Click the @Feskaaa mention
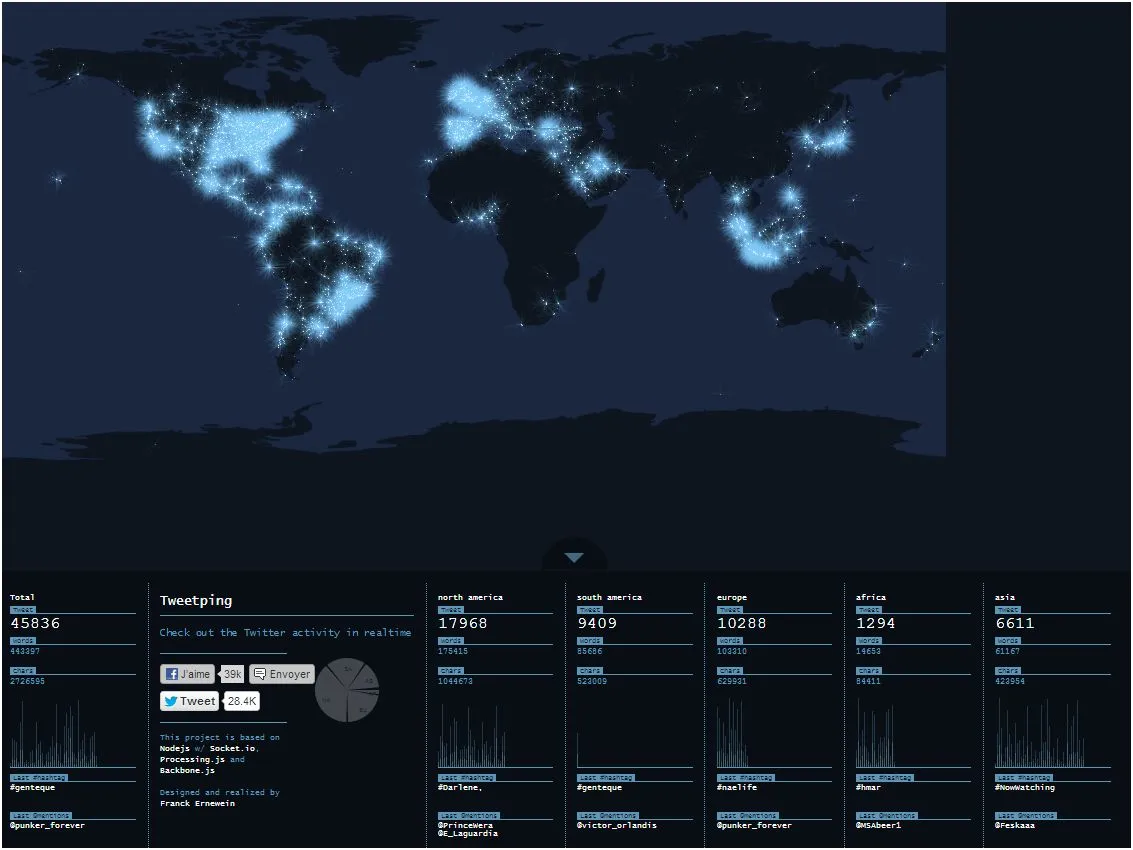The image size is (1133, 850). tap(1015, 825)
